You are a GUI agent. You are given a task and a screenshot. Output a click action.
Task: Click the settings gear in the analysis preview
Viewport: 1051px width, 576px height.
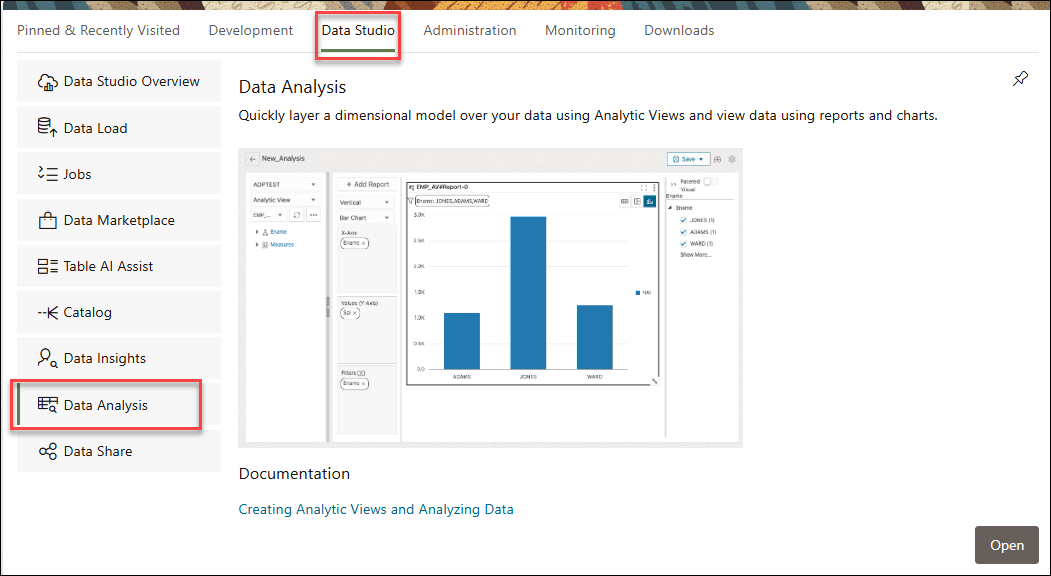click(x=731, y=159)
